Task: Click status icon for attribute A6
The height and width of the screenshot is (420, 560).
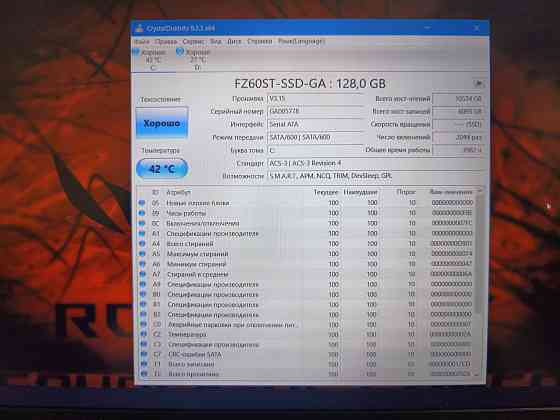Action: click(x=142, y=264)
